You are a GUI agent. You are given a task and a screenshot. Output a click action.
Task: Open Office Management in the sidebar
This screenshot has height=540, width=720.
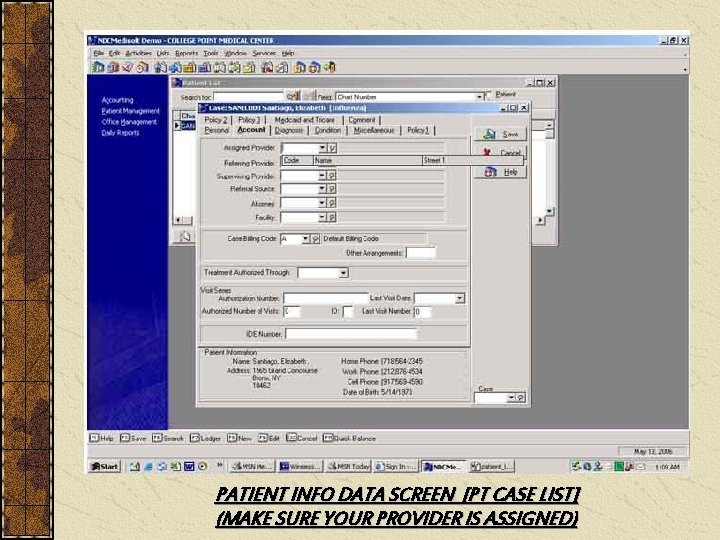(129, 122)
